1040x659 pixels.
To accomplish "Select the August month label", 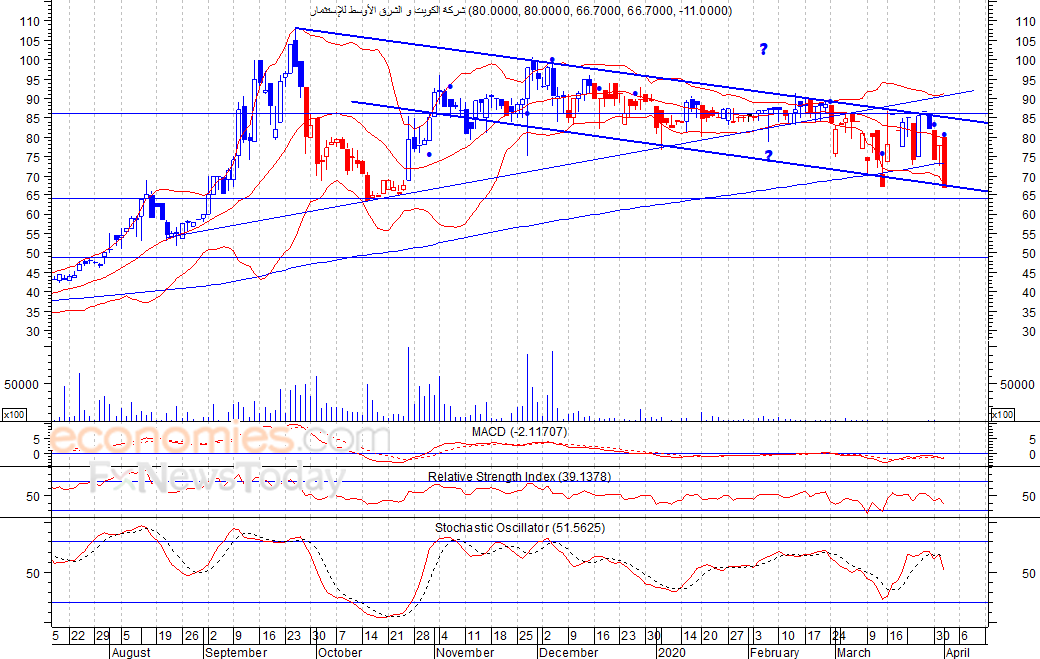I will (x=131, y=652).
